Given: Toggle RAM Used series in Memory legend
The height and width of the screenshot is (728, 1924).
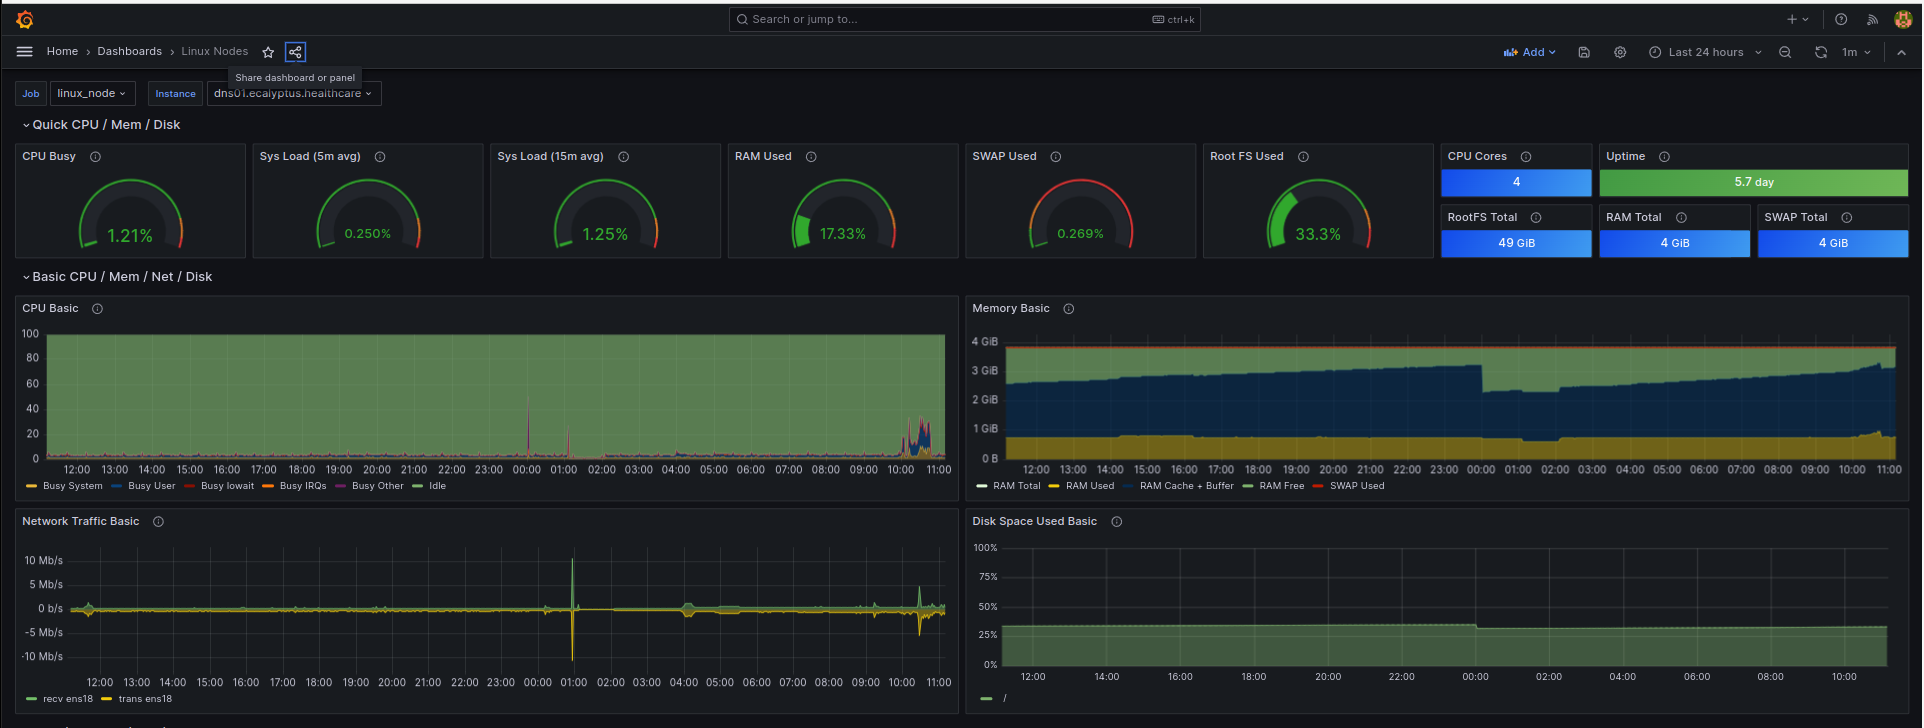Looking at the screenshot, I should [1089, 486].
